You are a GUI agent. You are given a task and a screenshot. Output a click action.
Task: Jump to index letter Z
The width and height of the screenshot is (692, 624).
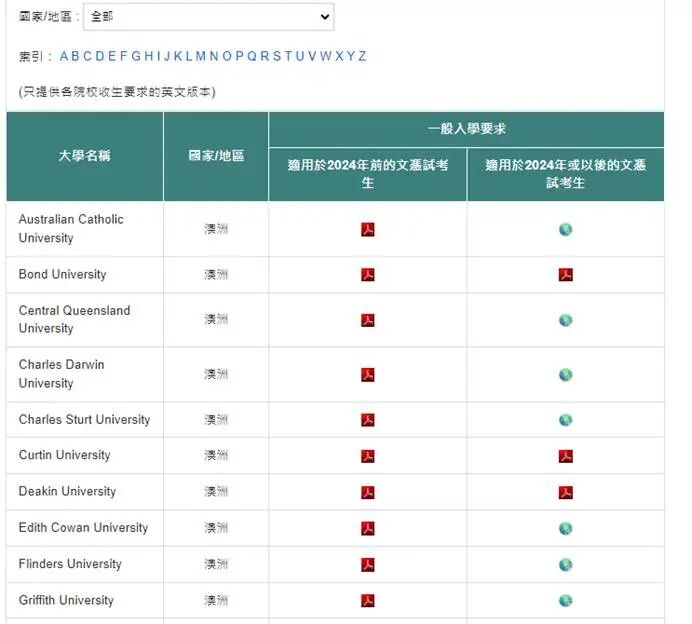[362, 56]
